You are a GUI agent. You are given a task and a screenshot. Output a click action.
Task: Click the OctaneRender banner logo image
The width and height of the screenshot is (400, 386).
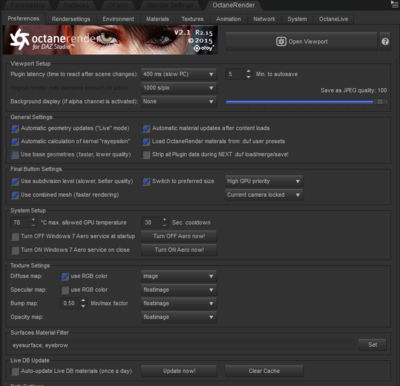(x=110, y=40)
